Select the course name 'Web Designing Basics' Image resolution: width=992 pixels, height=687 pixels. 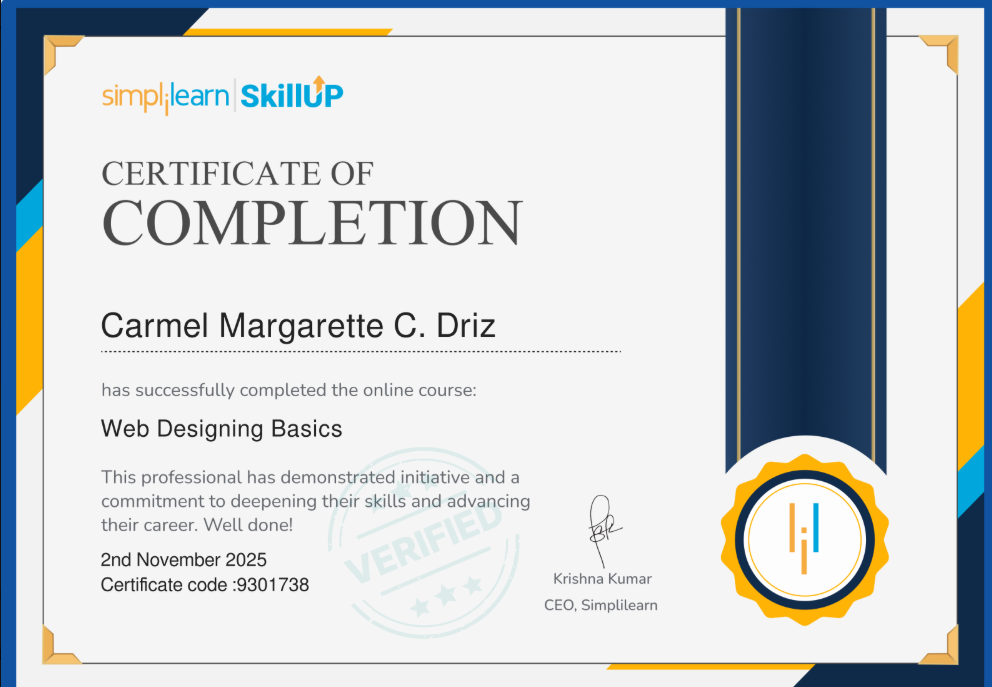(221, 429)
